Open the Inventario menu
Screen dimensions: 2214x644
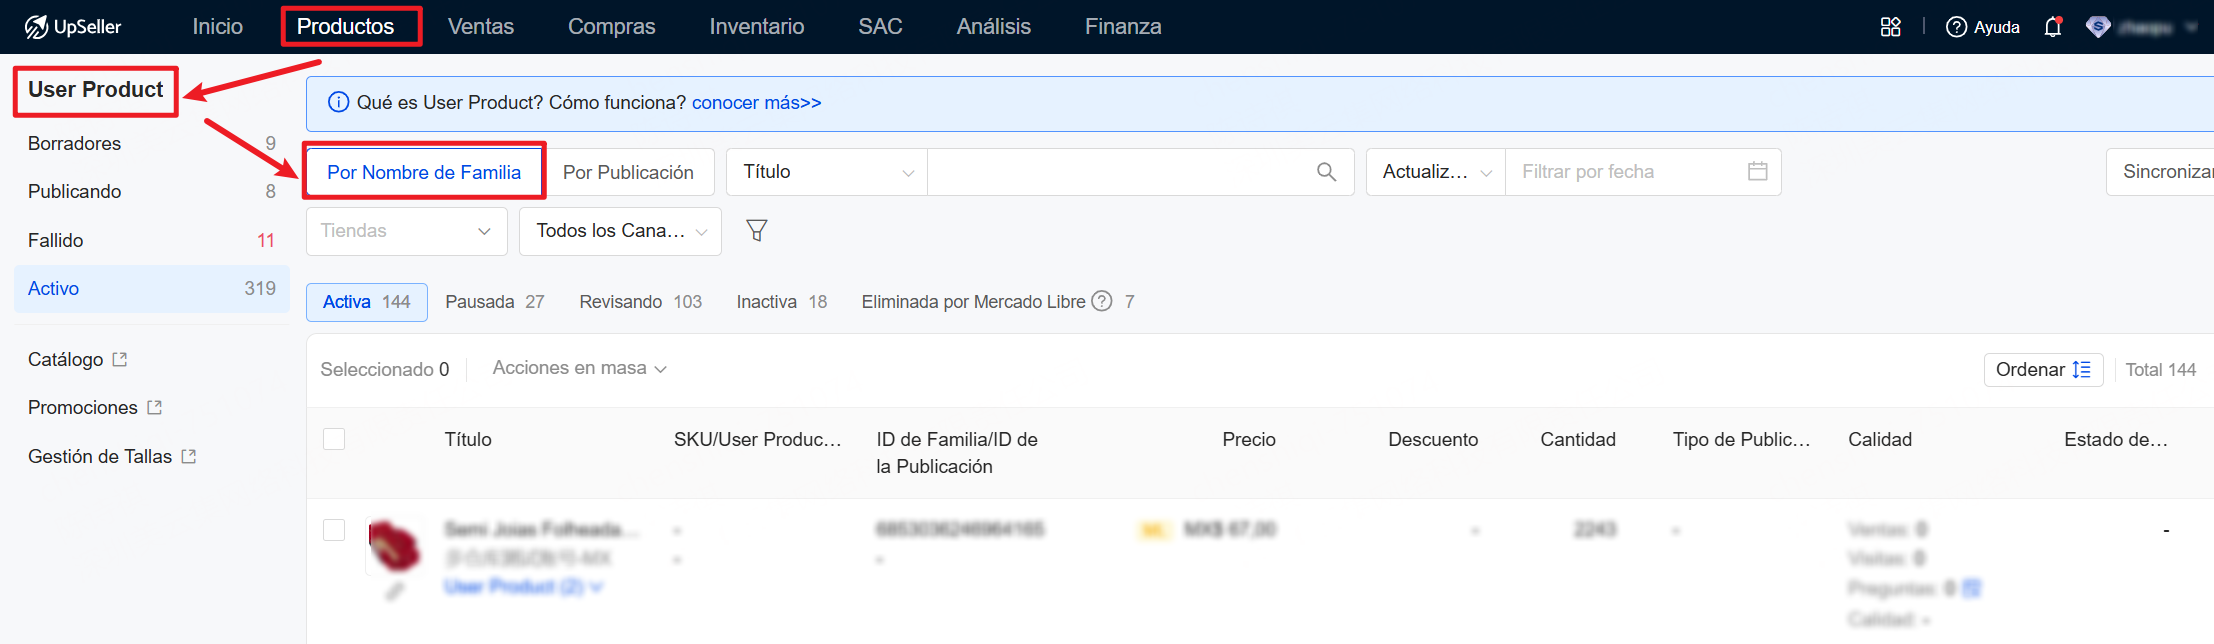click(757, 27)
